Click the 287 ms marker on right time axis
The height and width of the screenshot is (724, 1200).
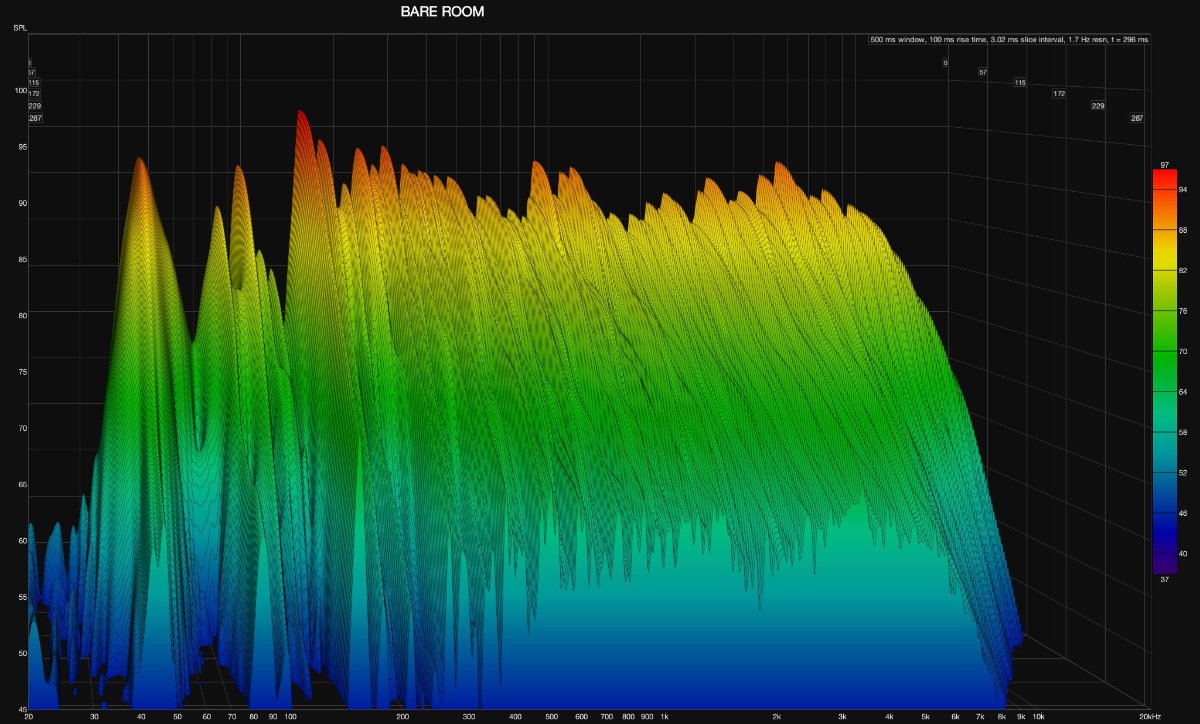click(x=1137, y=118)
